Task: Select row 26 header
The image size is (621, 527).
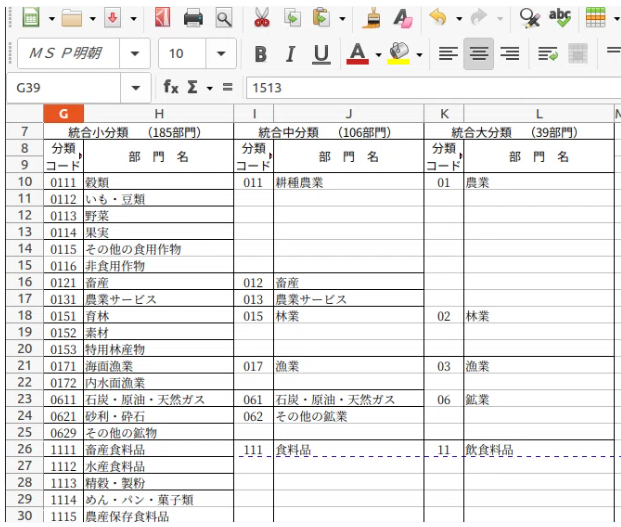Action: [x=22, y=451]
